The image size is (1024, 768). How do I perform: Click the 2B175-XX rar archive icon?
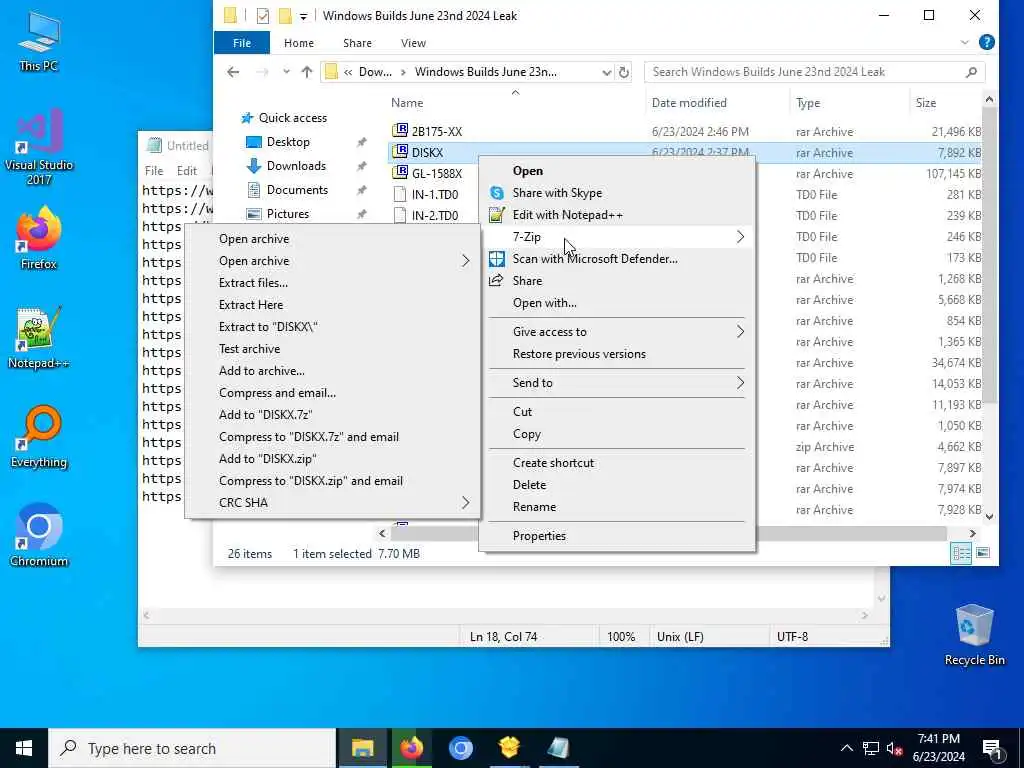click(x=400, y=131)
